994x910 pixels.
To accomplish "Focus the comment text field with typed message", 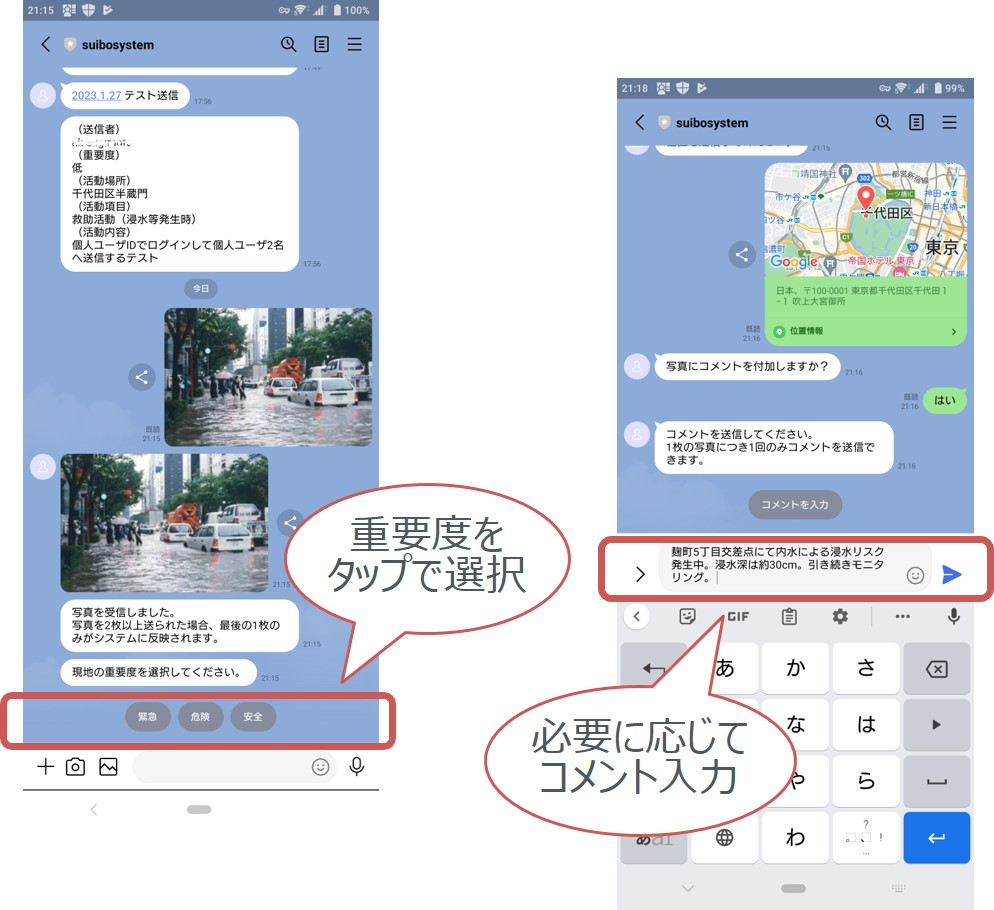I will click(783, 566).
